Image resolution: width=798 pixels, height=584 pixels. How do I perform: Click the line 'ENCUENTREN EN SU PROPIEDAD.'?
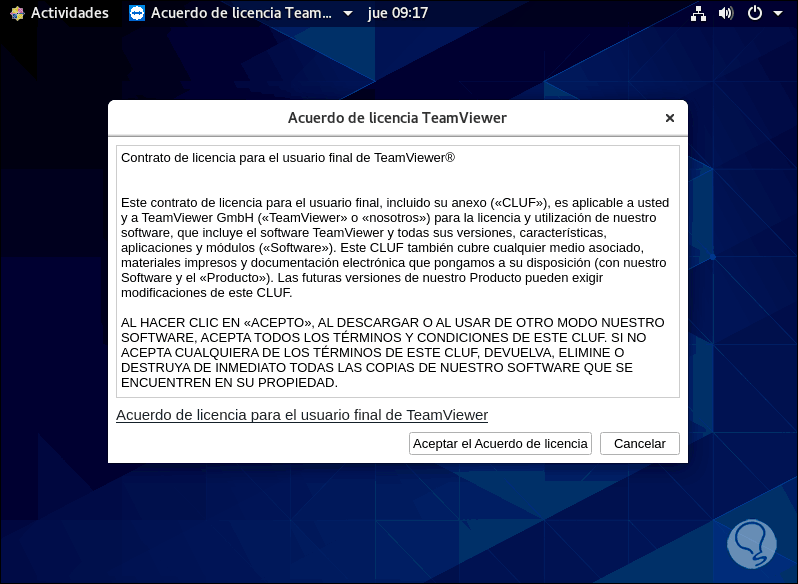click(230, 383)
